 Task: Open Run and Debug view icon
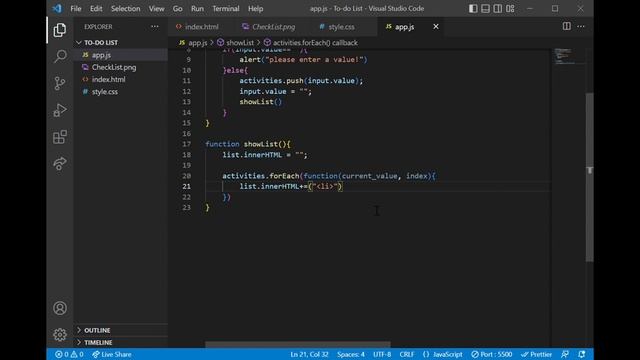(x=60, y=110)
